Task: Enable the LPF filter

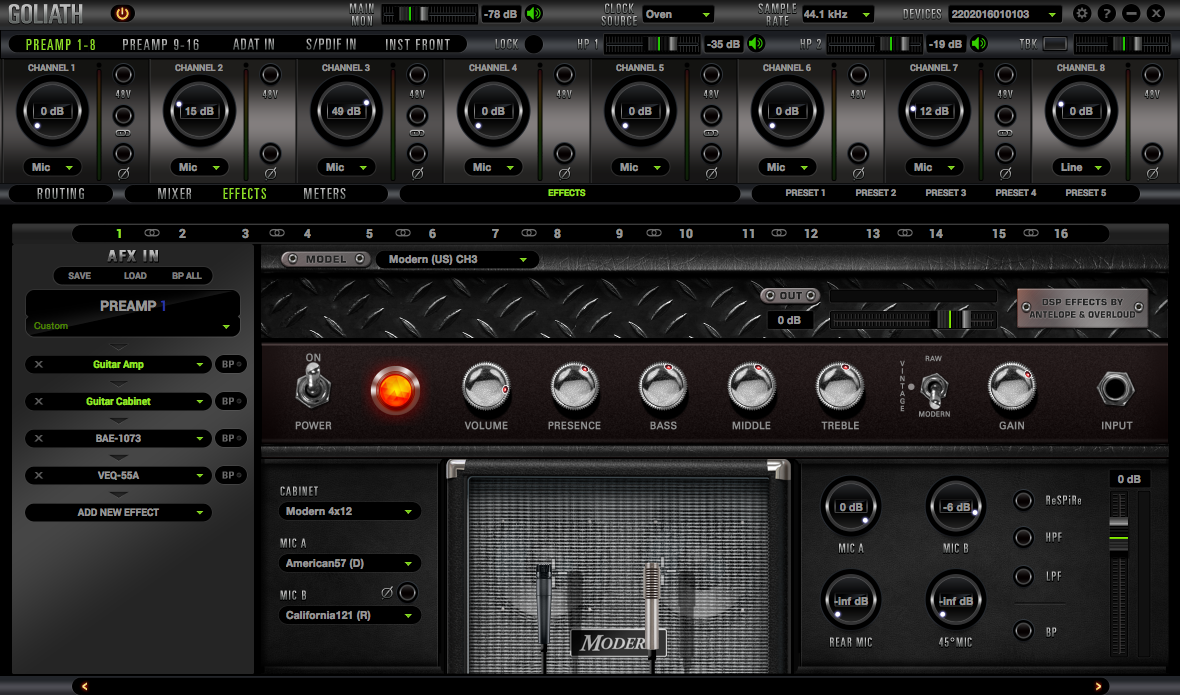Action: click(x=1023, y=576)
